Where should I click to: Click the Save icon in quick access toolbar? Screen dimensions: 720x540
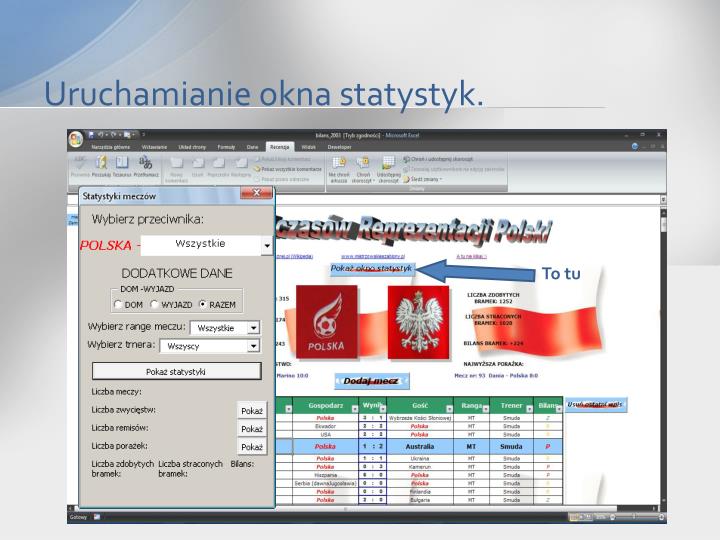pyautogui.click(x=91, y=135)
